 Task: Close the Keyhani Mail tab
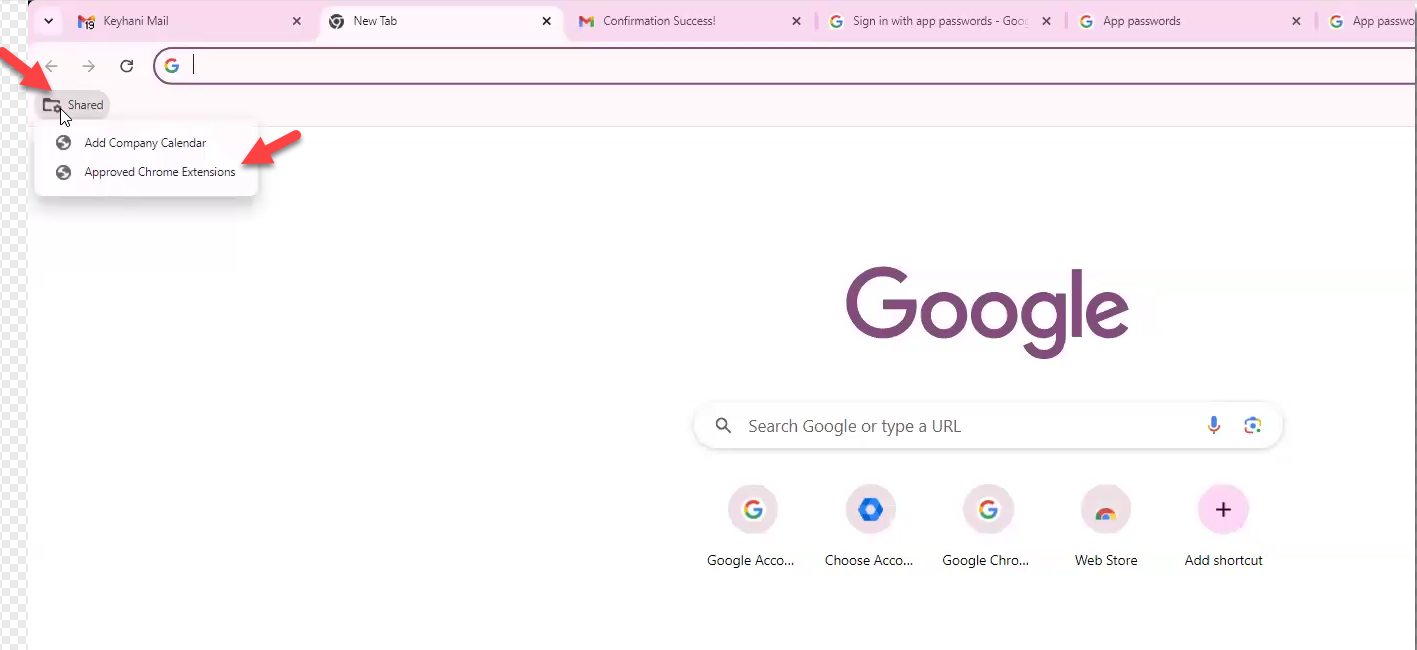[x=297, y=21]
